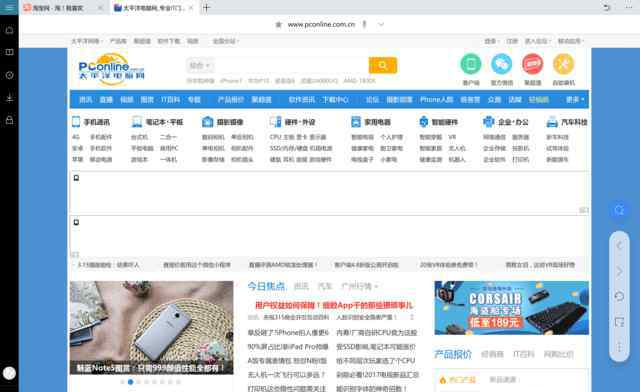Open downloads arrow icon in sidebar
Viewport: 640px width, 392px height.
coord(9,98)
